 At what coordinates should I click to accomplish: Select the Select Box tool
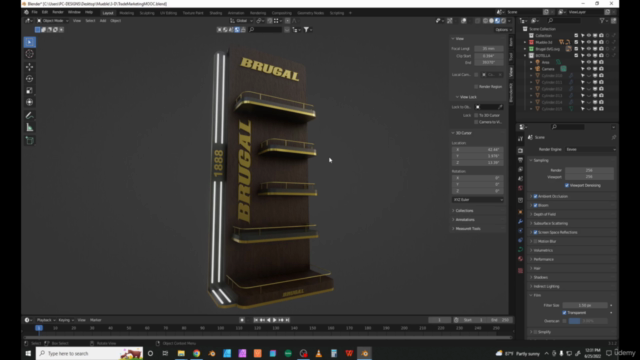(29, 42)
